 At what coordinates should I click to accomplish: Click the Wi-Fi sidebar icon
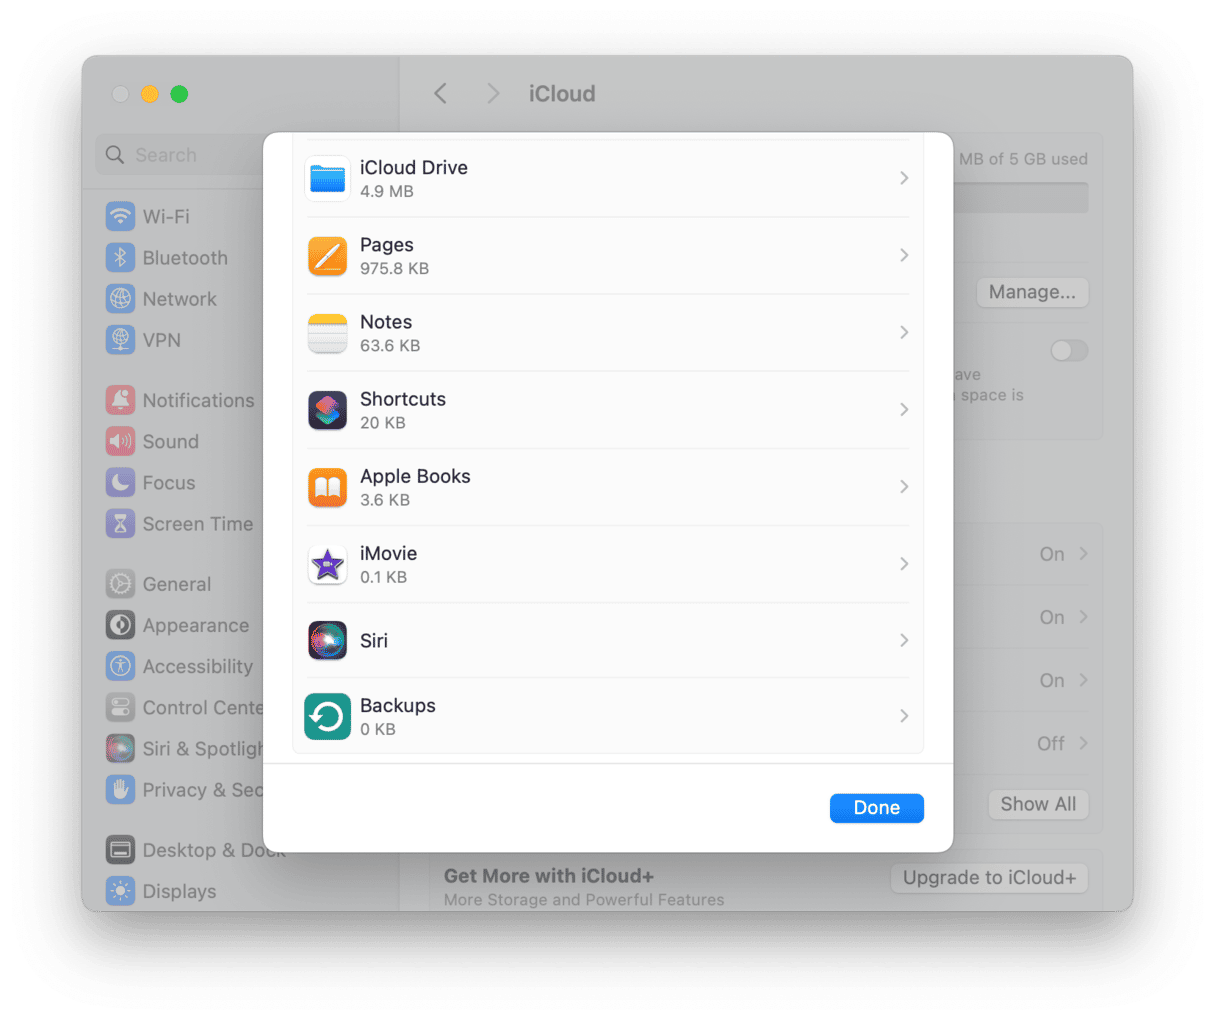tap(120, 216)
